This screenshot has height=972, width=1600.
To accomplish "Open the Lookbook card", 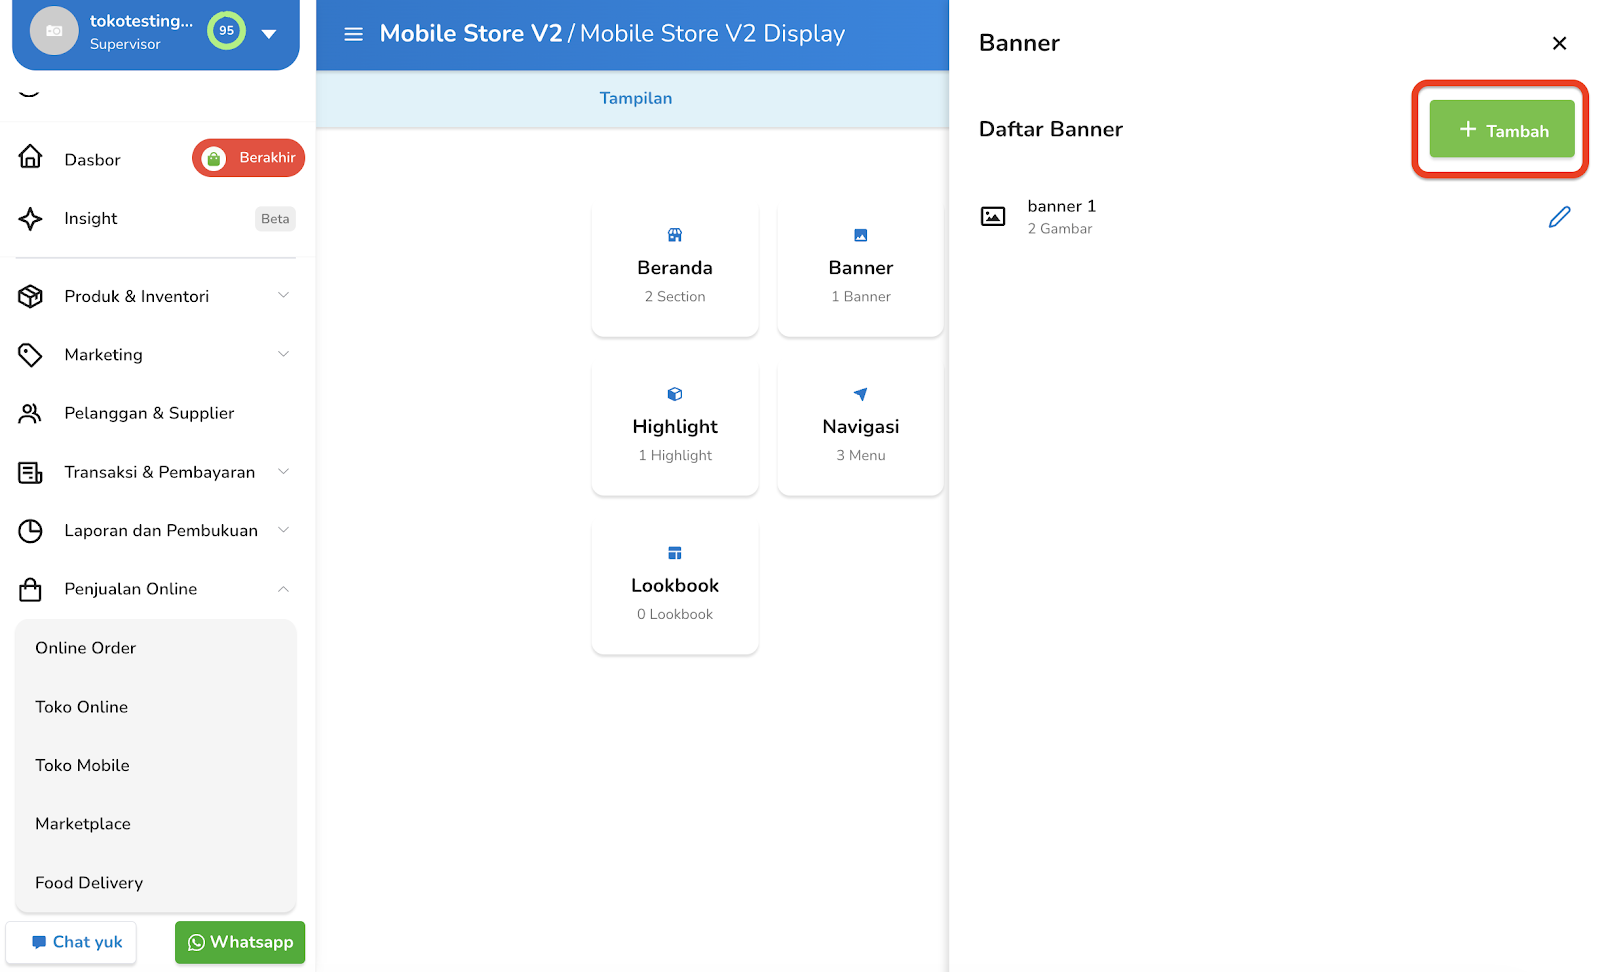I will (x=675, y=587).
